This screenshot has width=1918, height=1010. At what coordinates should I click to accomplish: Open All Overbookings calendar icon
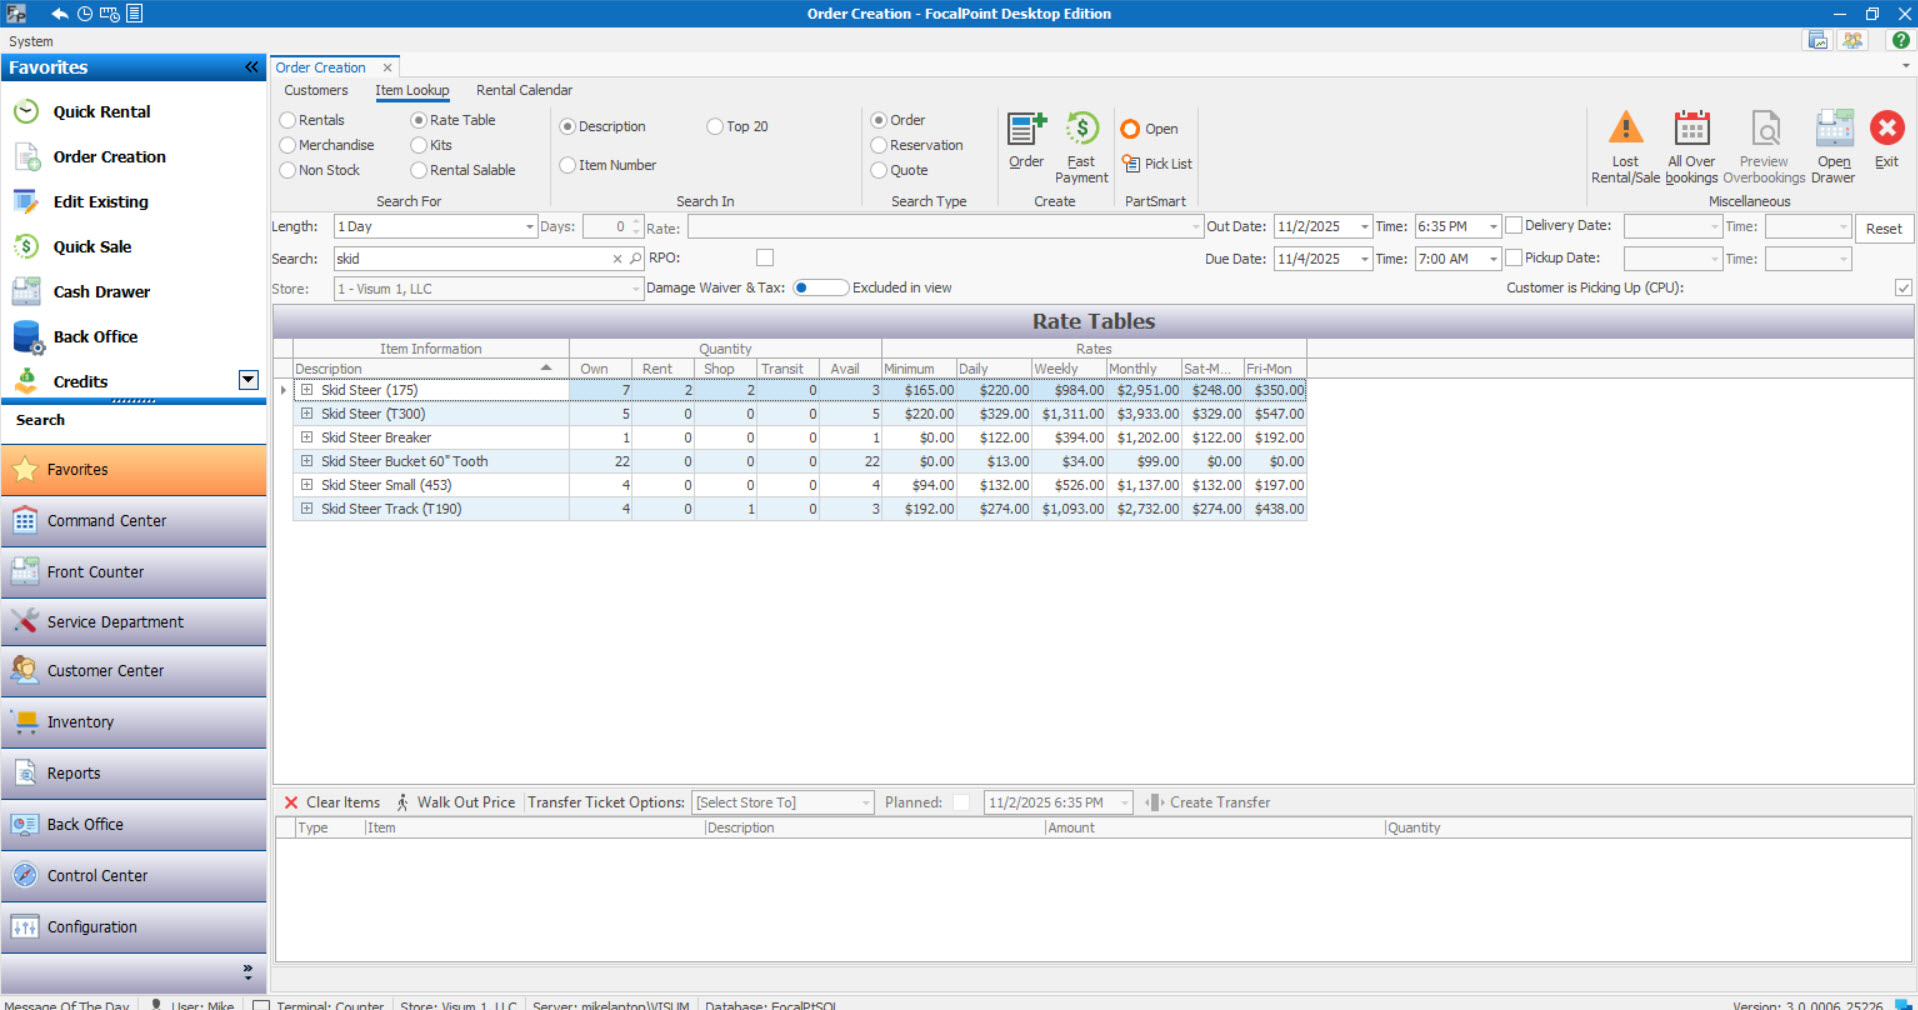1691,130
